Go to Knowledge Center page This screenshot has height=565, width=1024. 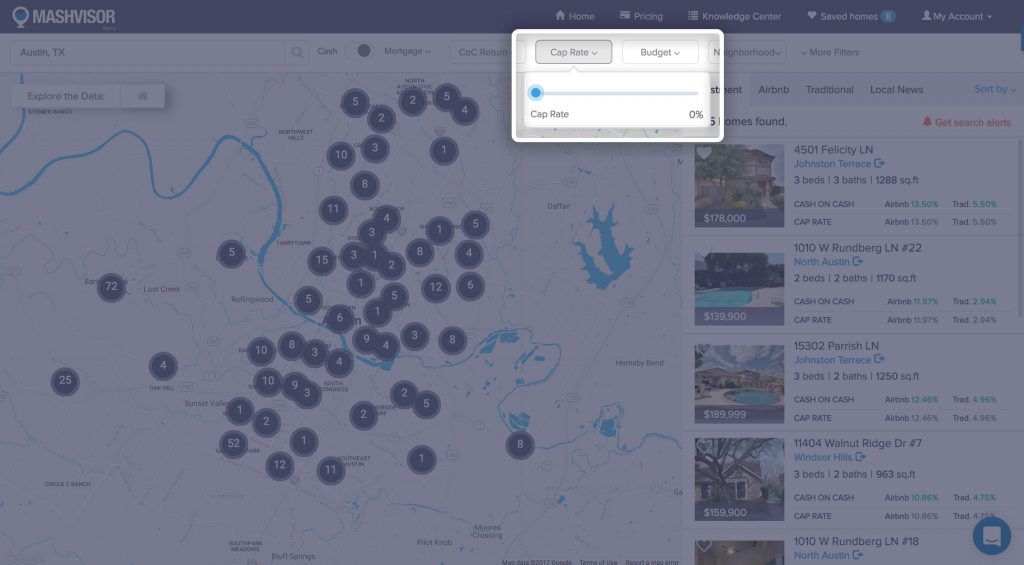734,17
